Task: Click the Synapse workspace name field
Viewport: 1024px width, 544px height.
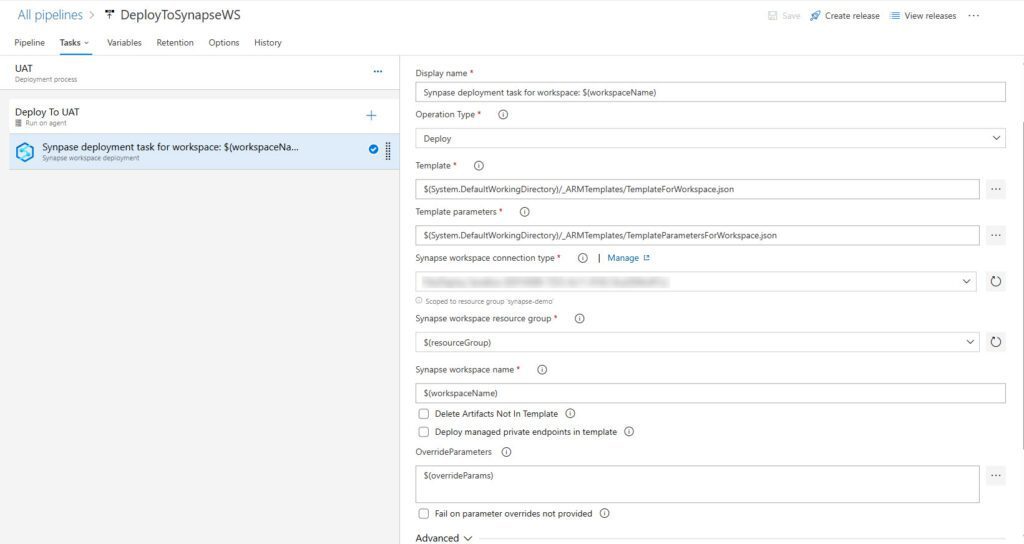Action: (x=711, y=393)
